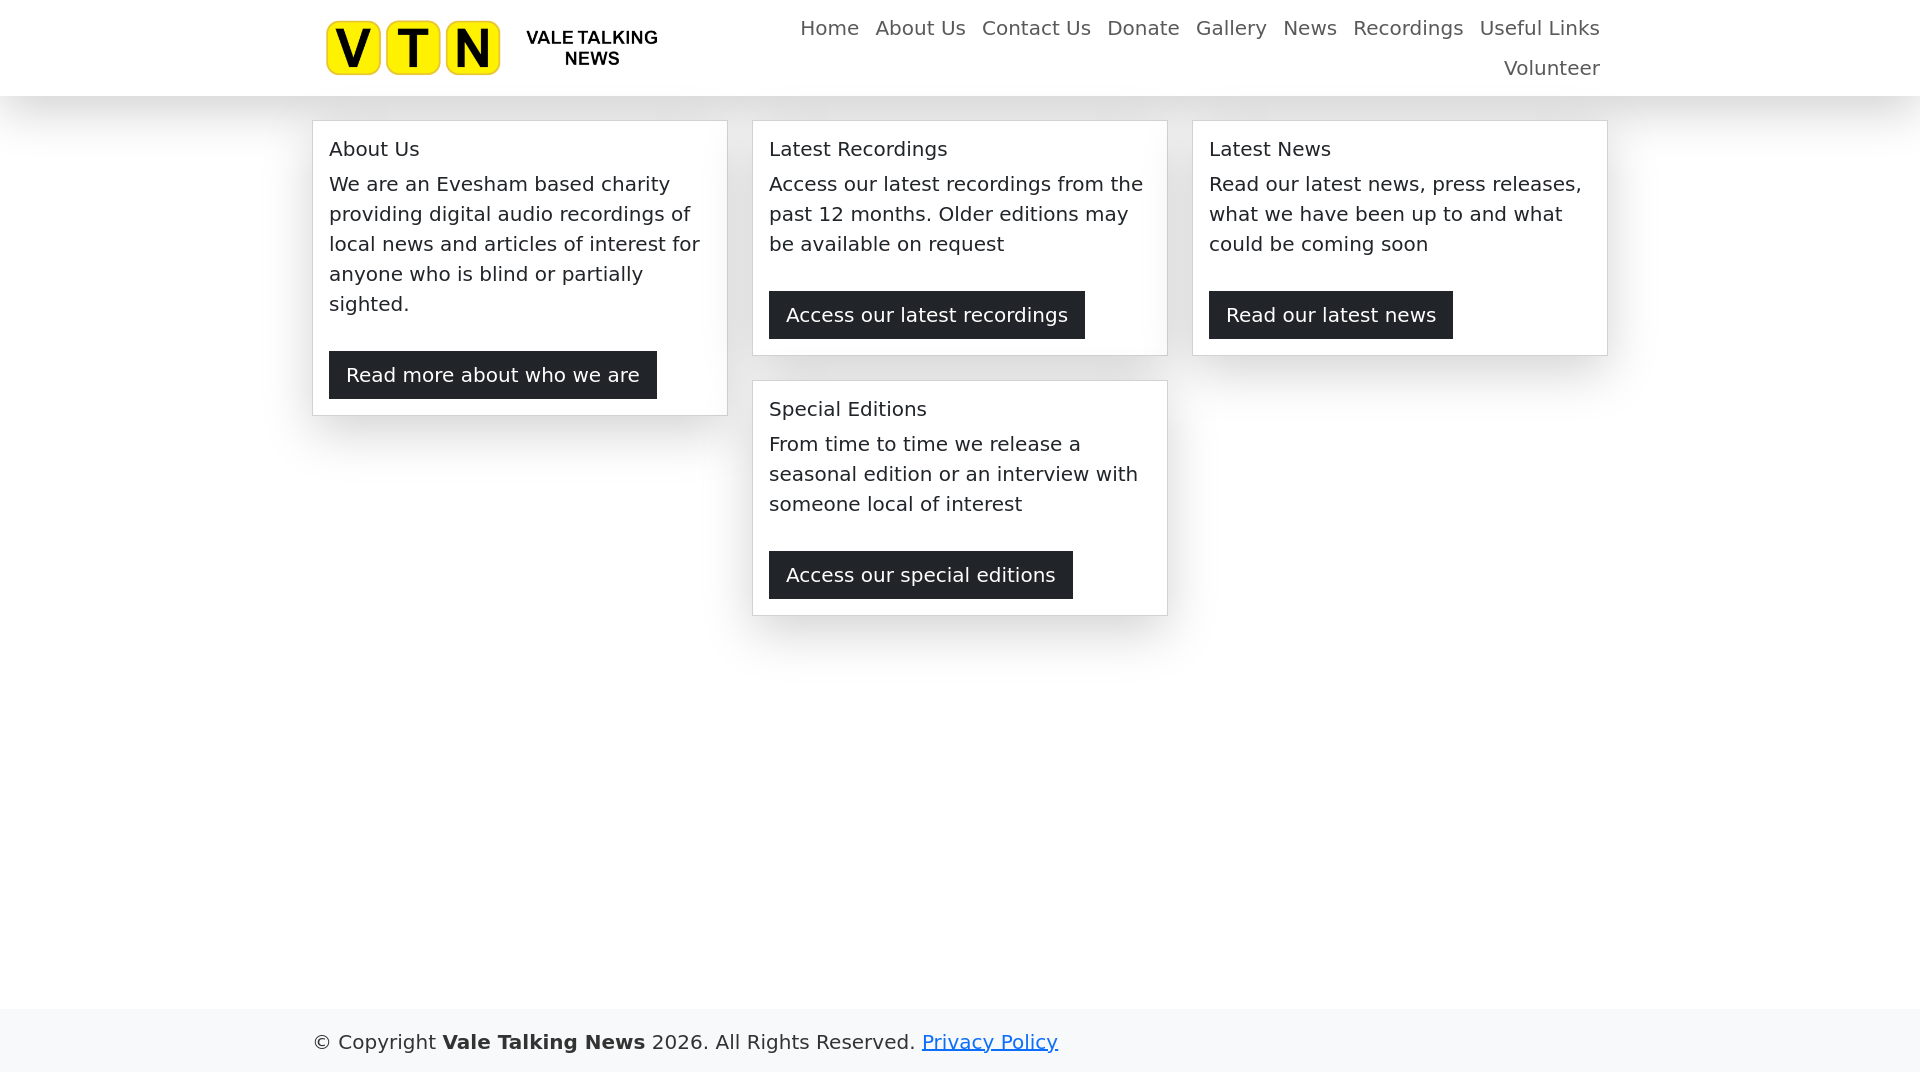Click Read more about who we are
1920x1080 pixels.
click(x=493, y=375)
